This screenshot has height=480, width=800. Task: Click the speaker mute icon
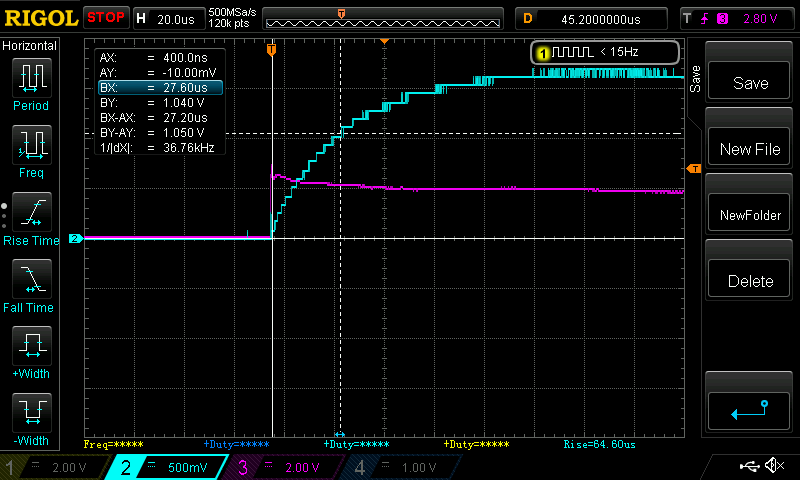coord(773,466)
